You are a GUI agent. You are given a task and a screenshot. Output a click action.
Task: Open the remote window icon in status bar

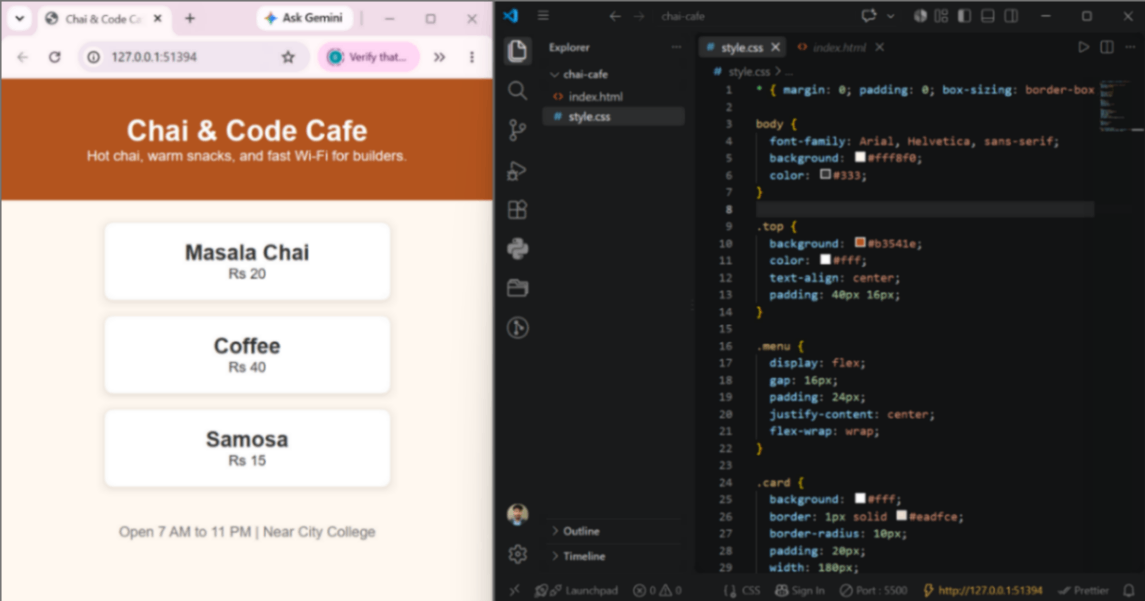[x=515, y=590]
